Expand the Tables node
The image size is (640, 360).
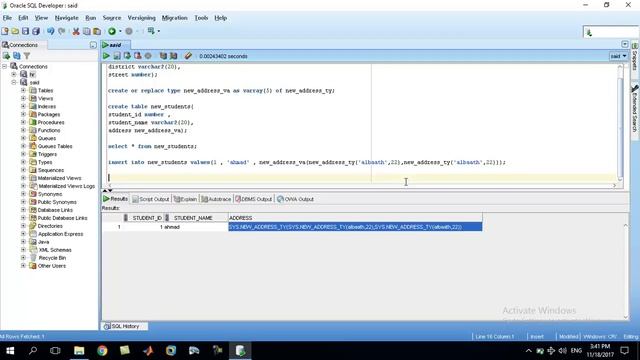[23, 90]
